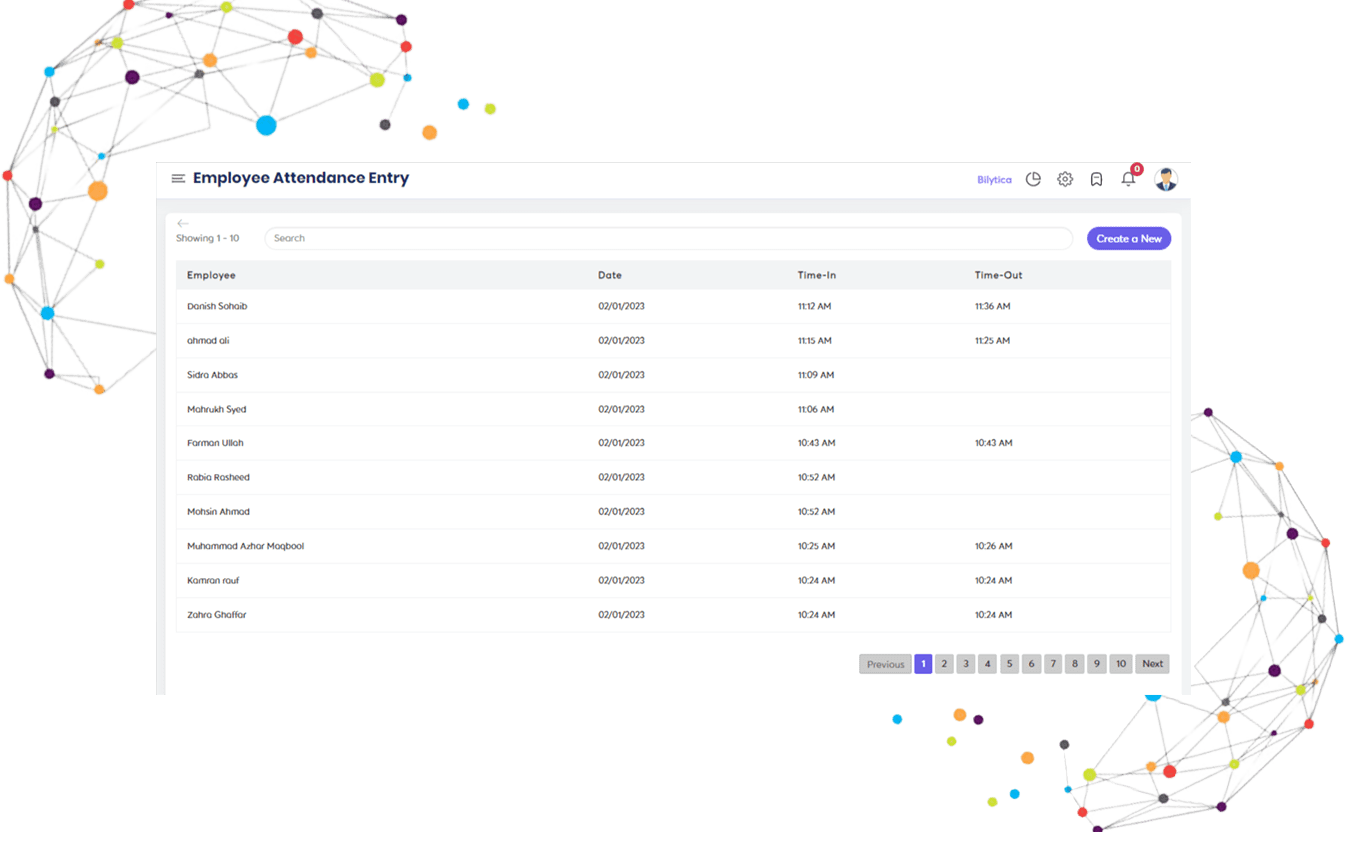1346x856 pixels.
Task: Open the settings gear icon
Action: 1065,179
